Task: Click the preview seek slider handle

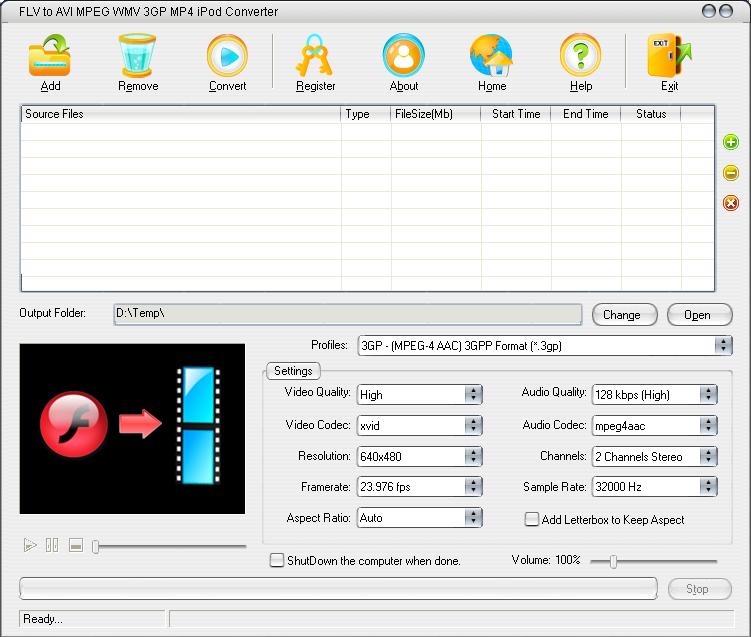Action: point(95,546)
